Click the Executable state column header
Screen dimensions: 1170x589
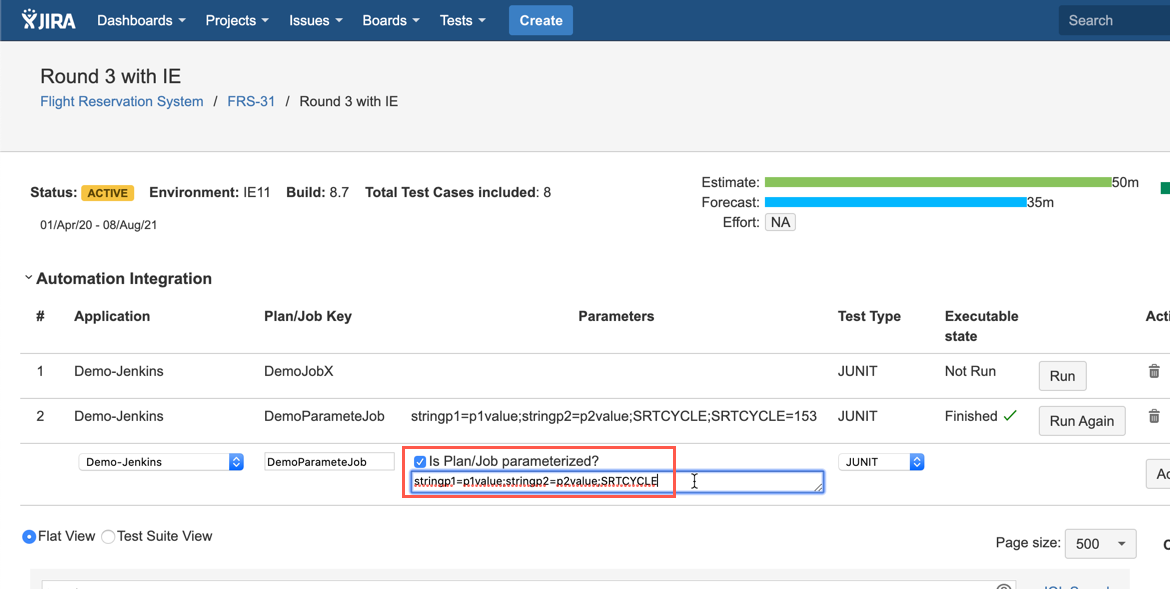981,326
